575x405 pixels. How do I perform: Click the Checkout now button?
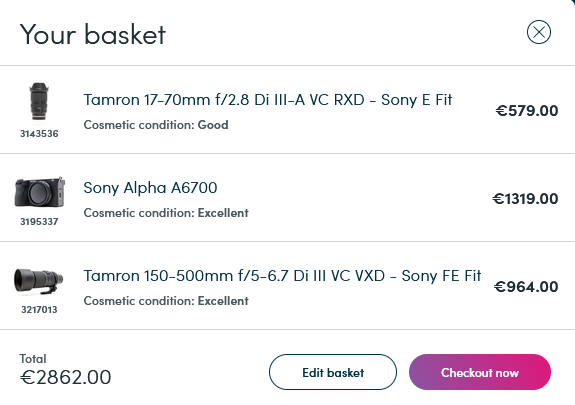480,372
